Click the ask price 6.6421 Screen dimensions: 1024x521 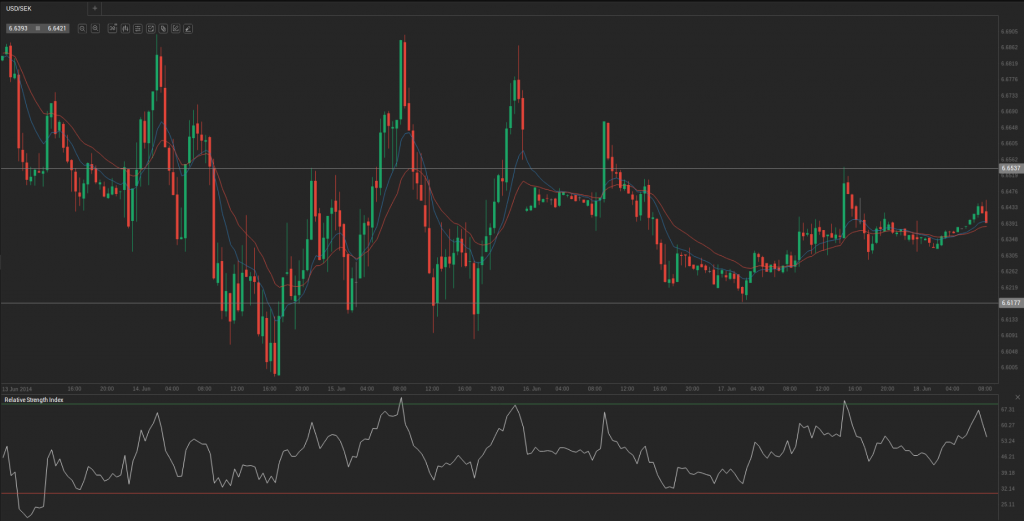pos(56,28)
